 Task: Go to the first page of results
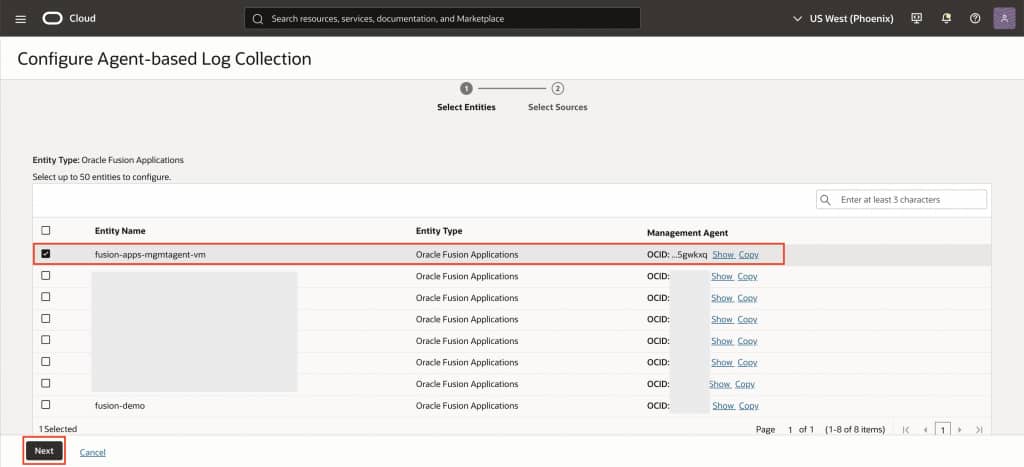point(906,430)
